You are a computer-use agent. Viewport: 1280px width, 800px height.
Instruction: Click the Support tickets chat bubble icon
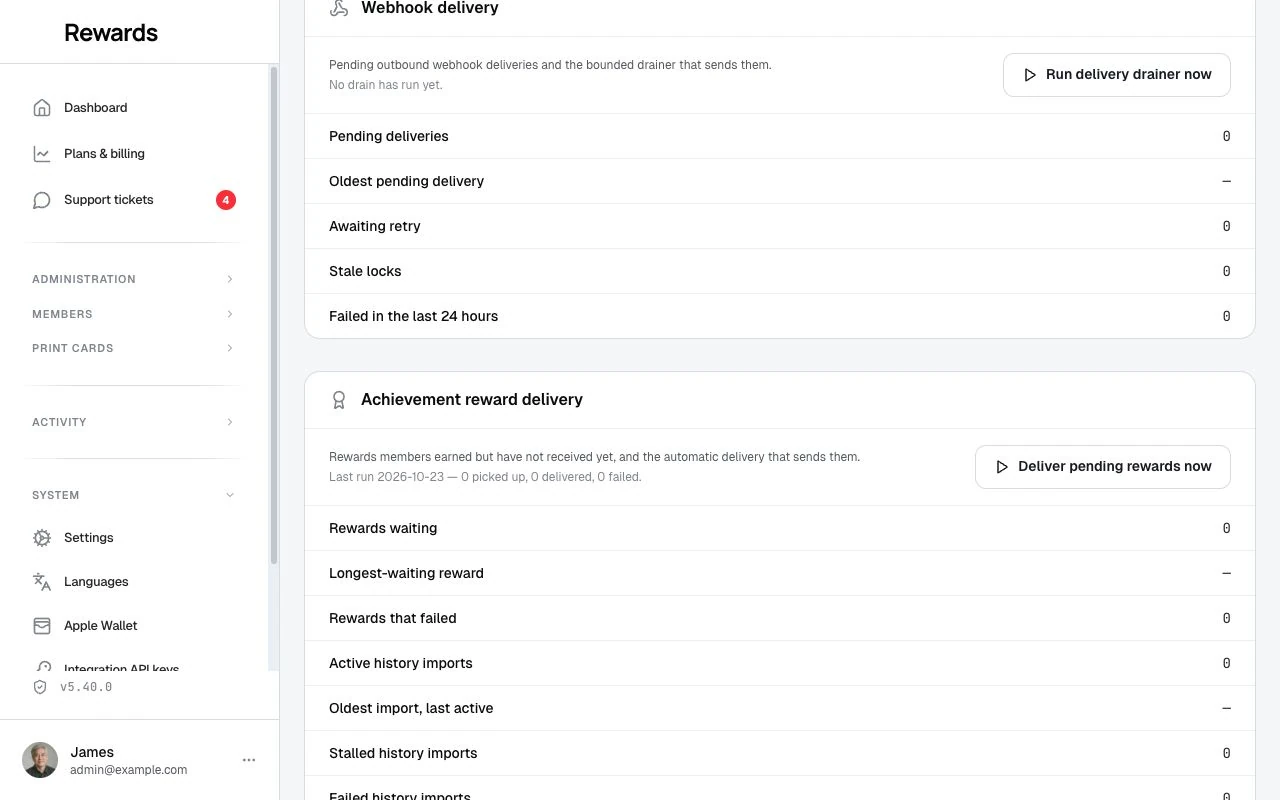pos(42,200)
